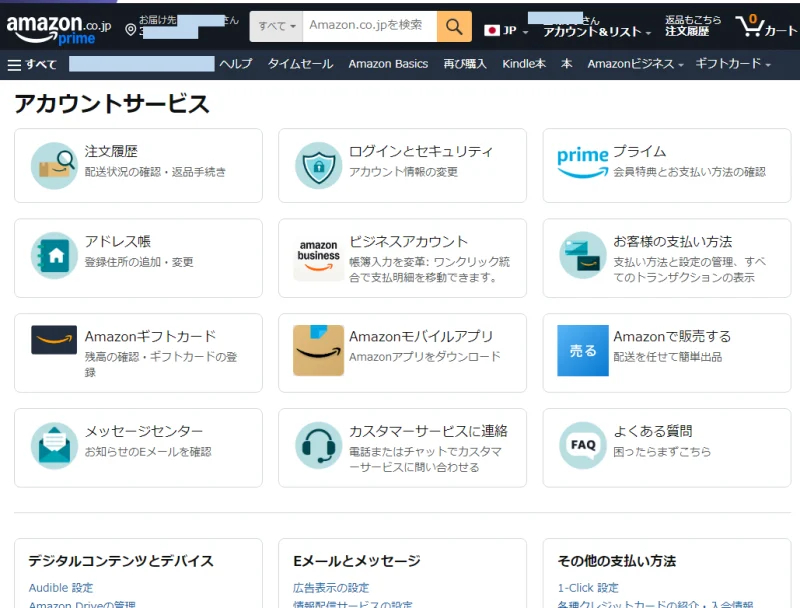Screen dimensions: 800x608
Task: Open the すべて search category dropdown
Action: 276,27
